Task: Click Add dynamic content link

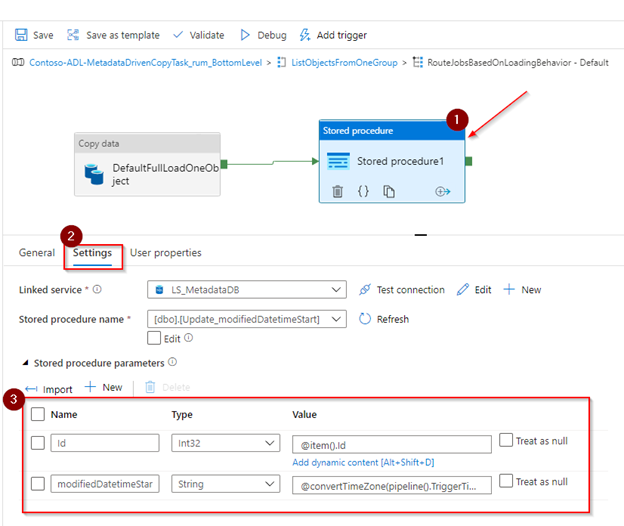Action: 363,462
